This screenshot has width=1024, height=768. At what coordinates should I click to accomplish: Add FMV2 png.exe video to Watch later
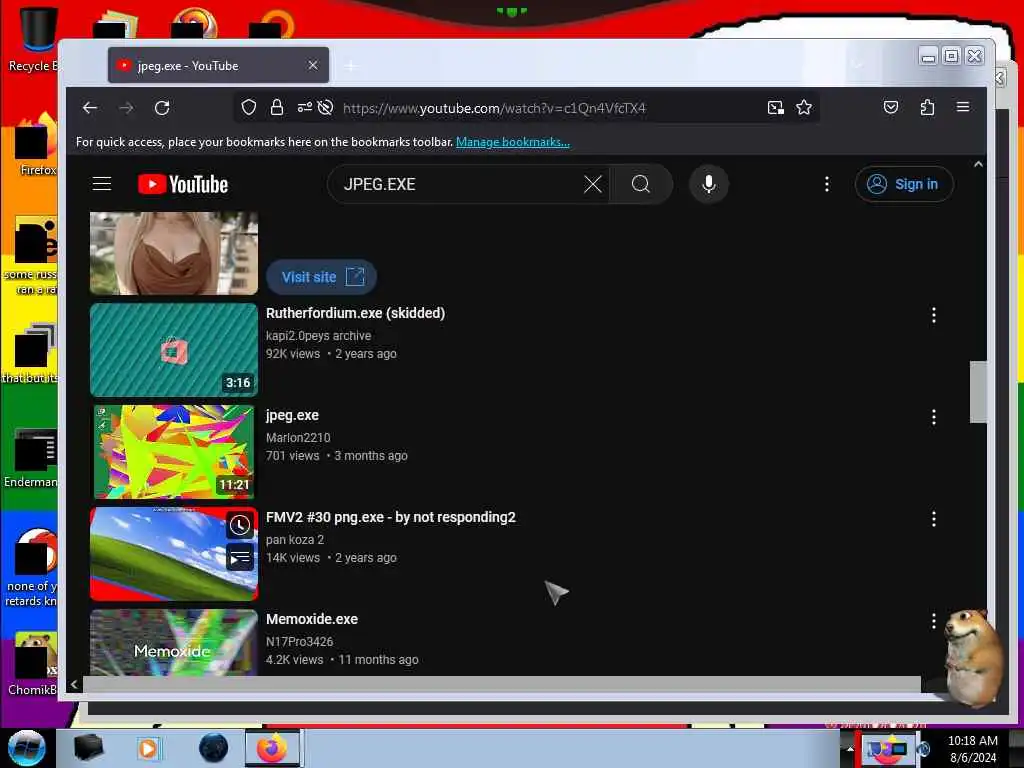[x=240, y=525]
